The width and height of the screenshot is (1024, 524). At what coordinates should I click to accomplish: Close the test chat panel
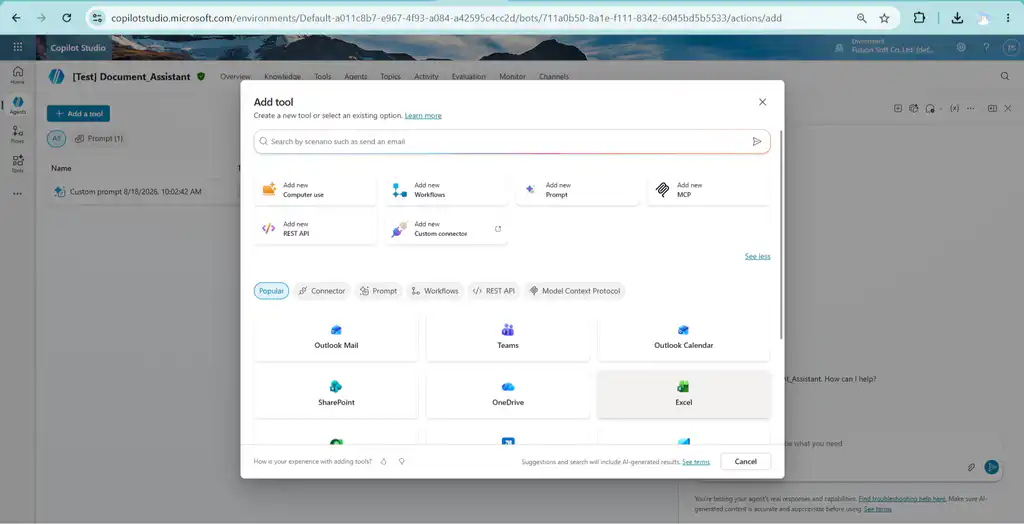pos(1008,108)
